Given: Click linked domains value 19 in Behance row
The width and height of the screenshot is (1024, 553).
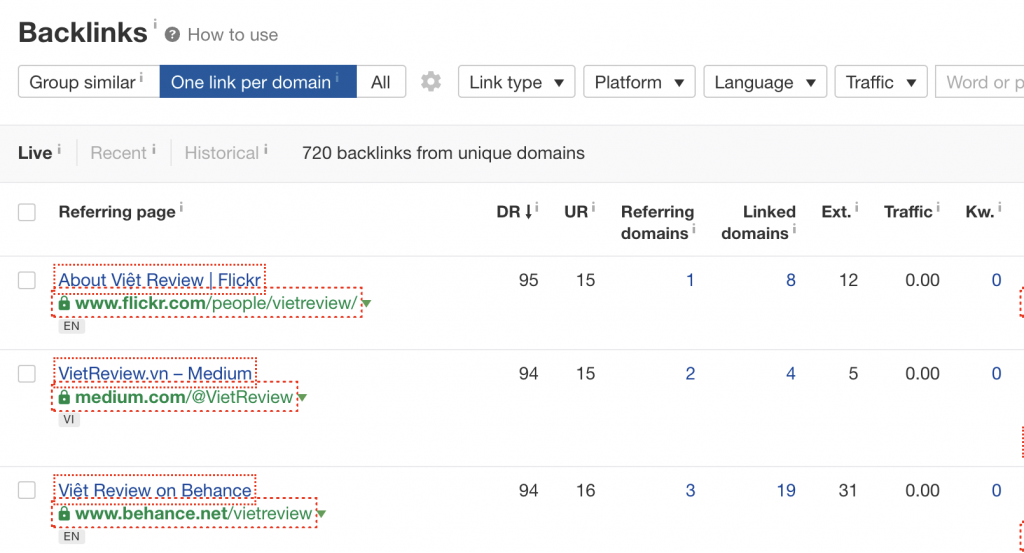Looking at the screenshot, I should (786, 490).
